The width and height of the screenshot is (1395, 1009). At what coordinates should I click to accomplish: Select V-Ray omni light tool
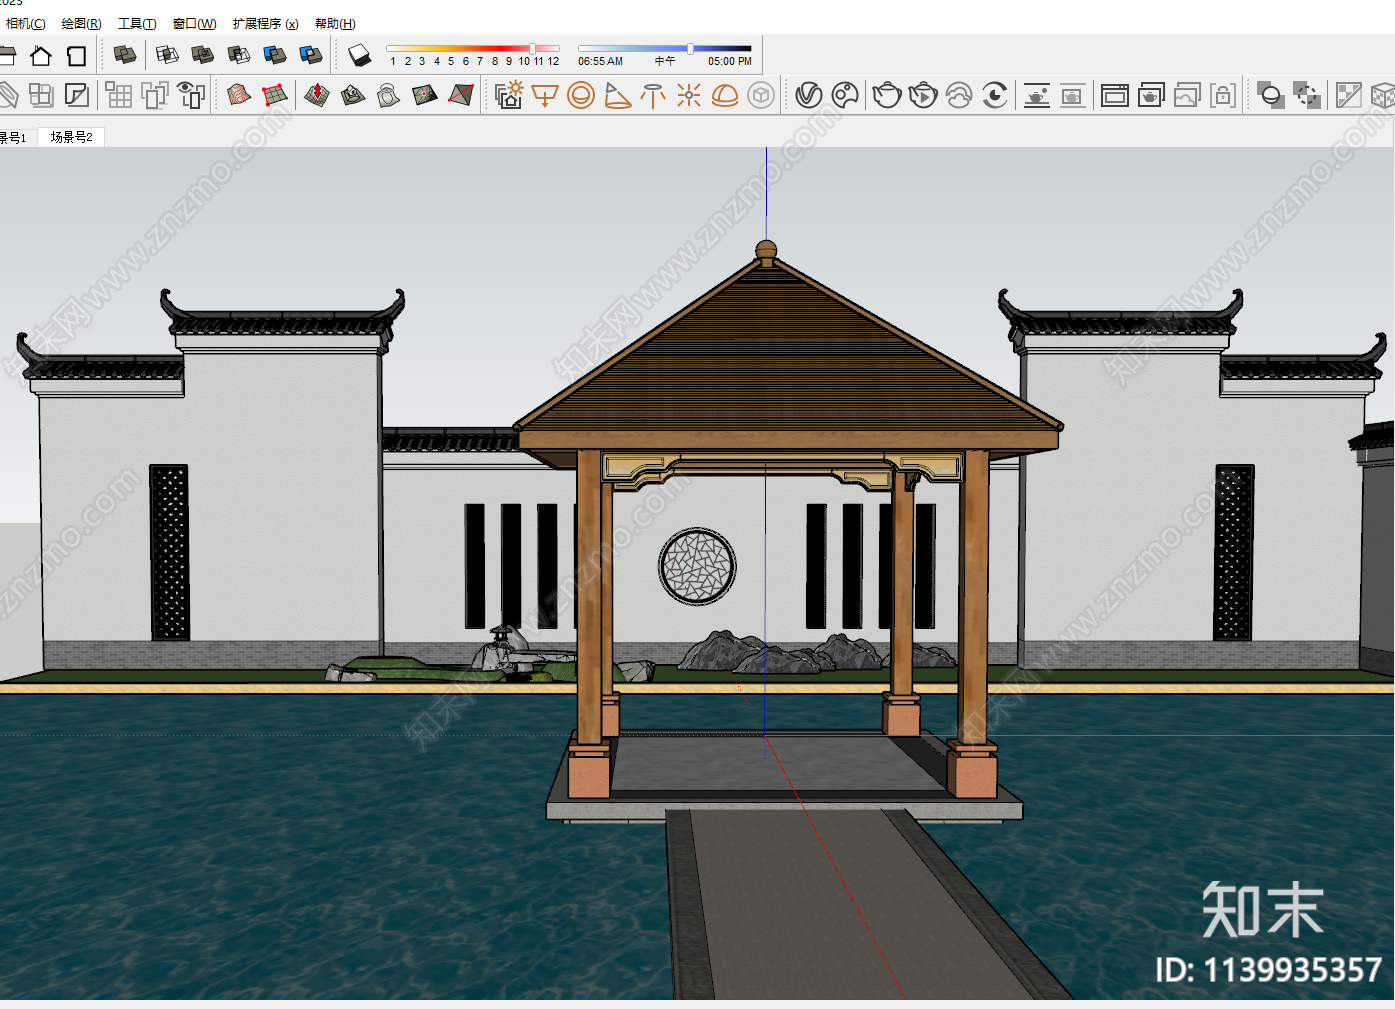689,95
